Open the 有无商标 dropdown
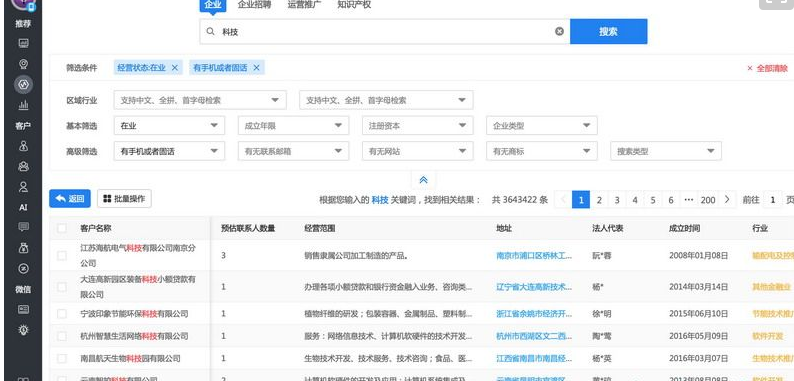Viewport: 794px width, 381px height. (x=542, y=151)
